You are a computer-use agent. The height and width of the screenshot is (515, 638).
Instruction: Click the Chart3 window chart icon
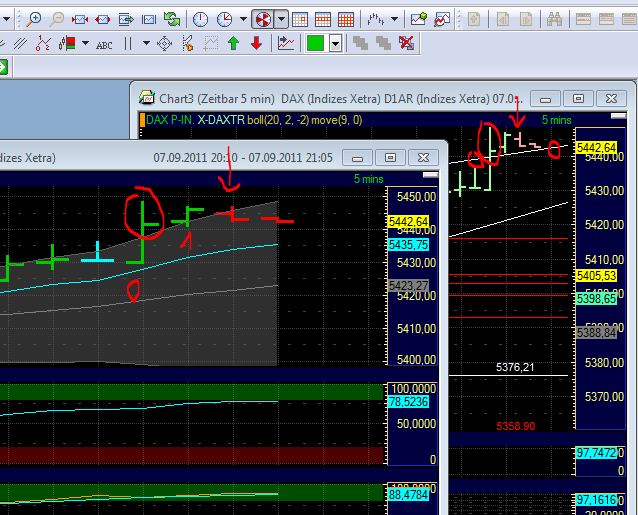(147, 98)
